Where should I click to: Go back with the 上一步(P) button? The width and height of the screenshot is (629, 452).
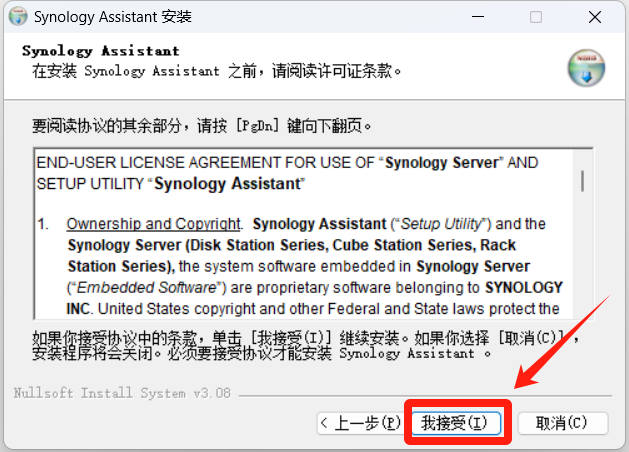(360, 423)
